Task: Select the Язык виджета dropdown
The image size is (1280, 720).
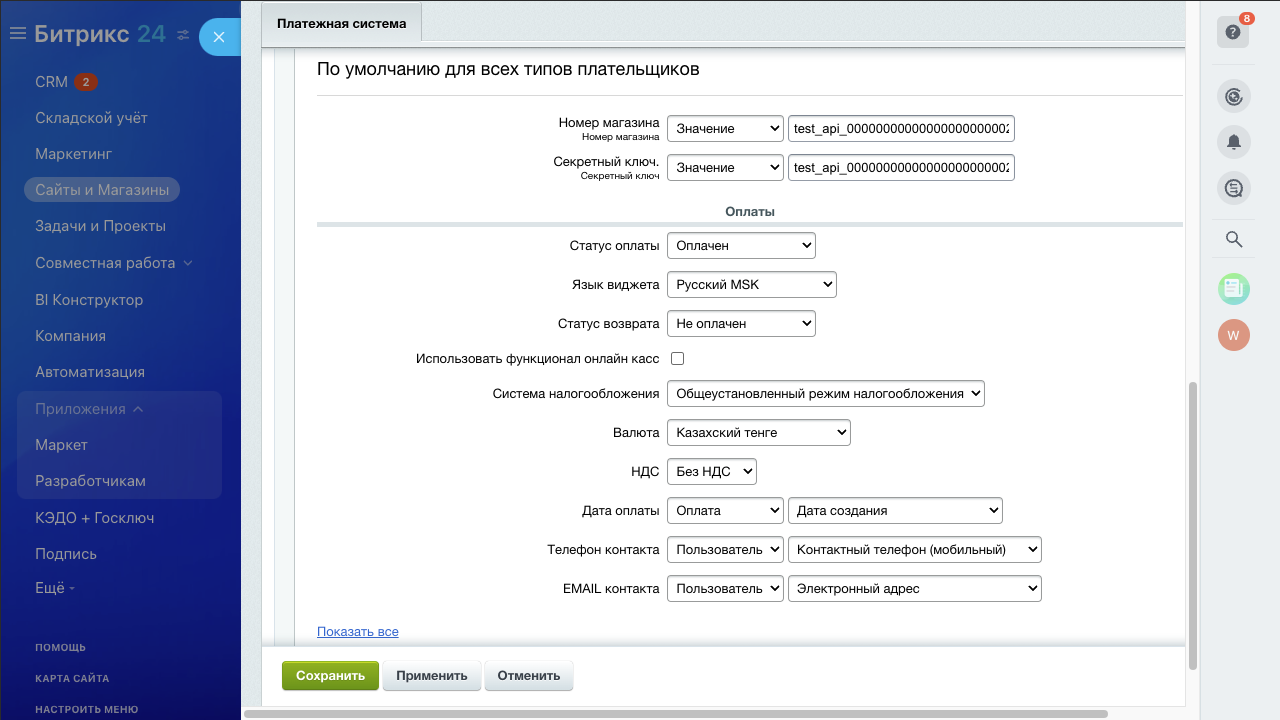Action: click(751, 285)
